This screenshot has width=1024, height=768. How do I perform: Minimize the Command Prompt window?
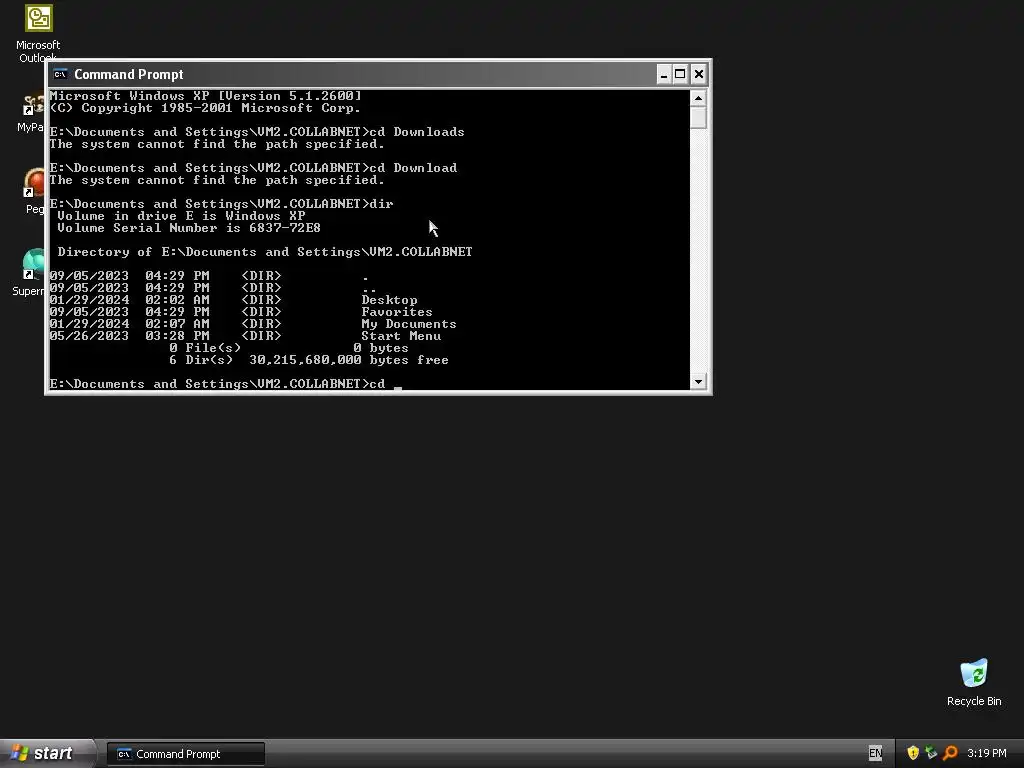[664, 74]
